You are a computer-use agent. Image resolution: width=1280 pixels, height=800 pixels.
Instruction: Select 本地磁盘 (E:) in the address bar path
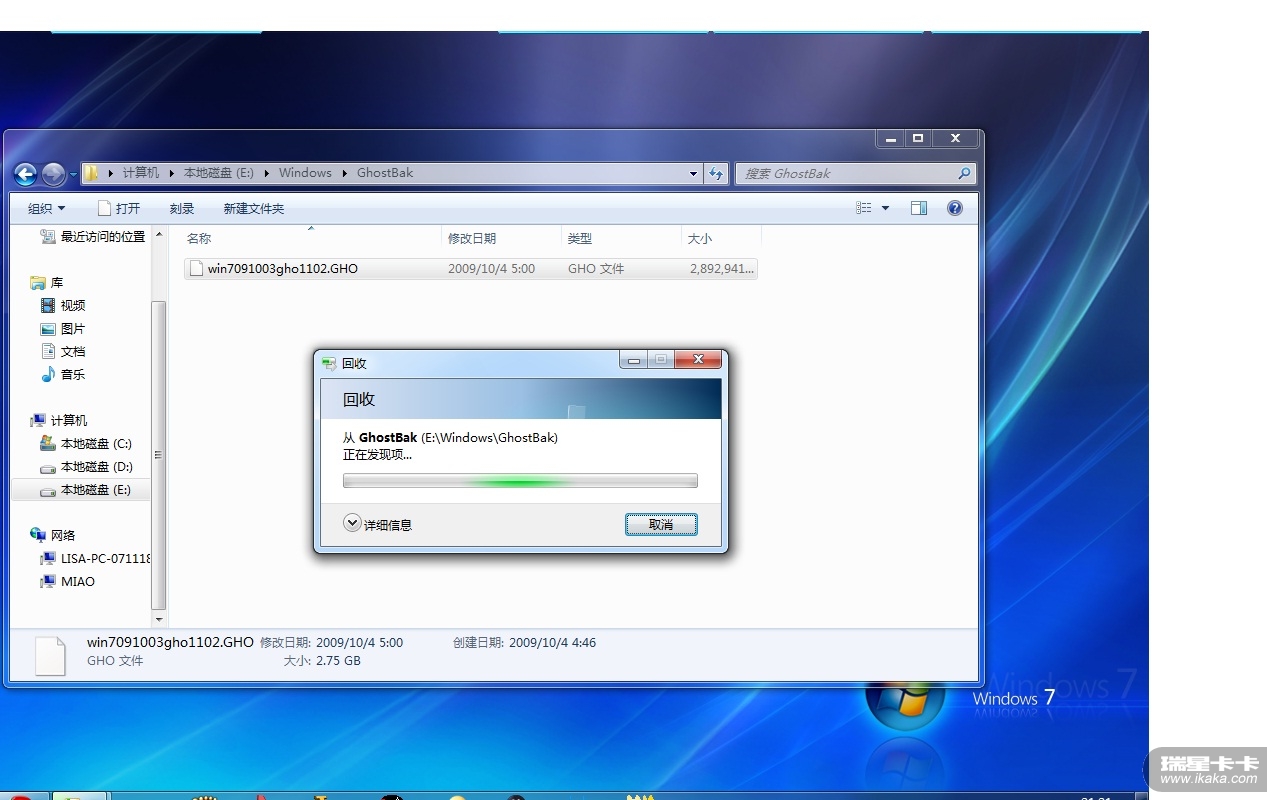coord(219,173)
